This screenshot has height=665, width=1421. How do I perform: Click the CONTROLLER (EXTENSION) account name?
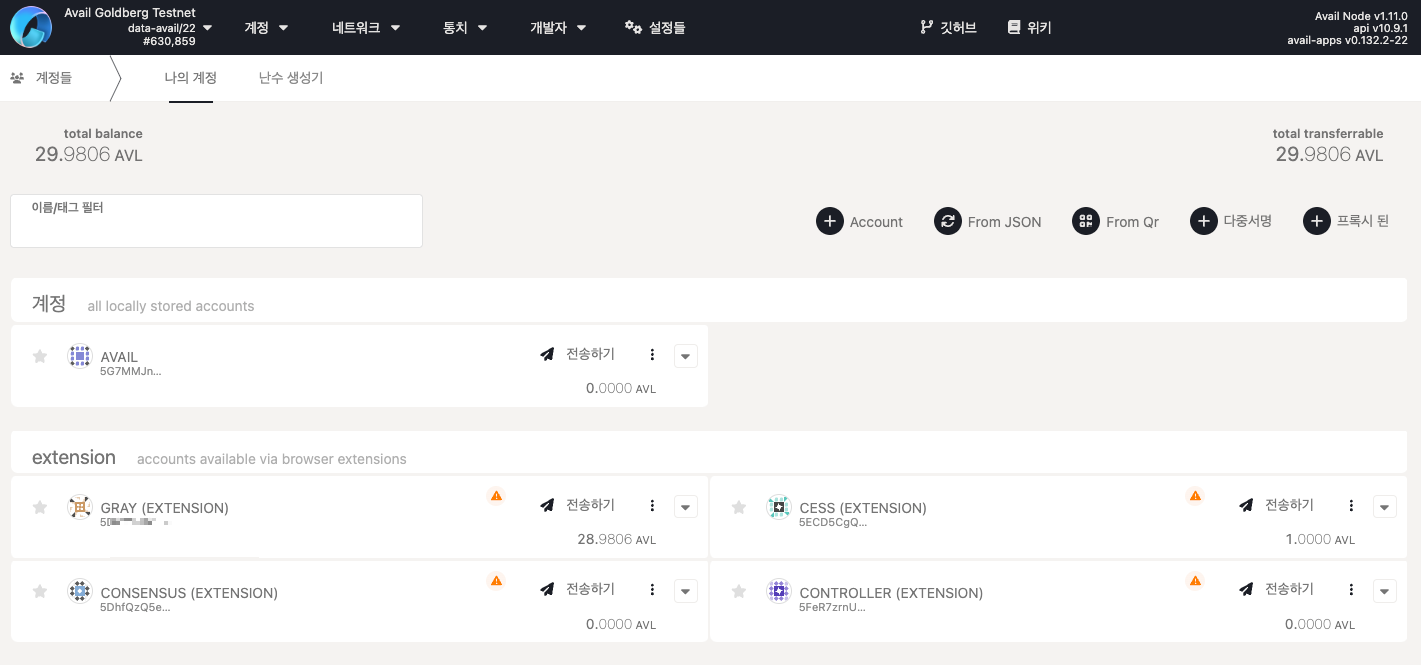coord(891,593)
